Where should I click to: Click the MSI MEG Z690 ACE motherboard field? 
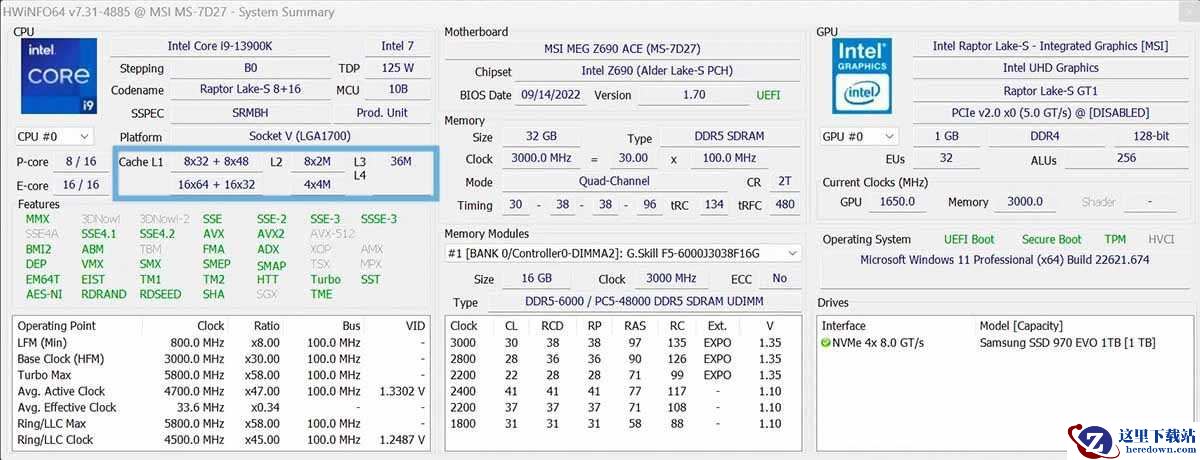(x=622, y=49)
